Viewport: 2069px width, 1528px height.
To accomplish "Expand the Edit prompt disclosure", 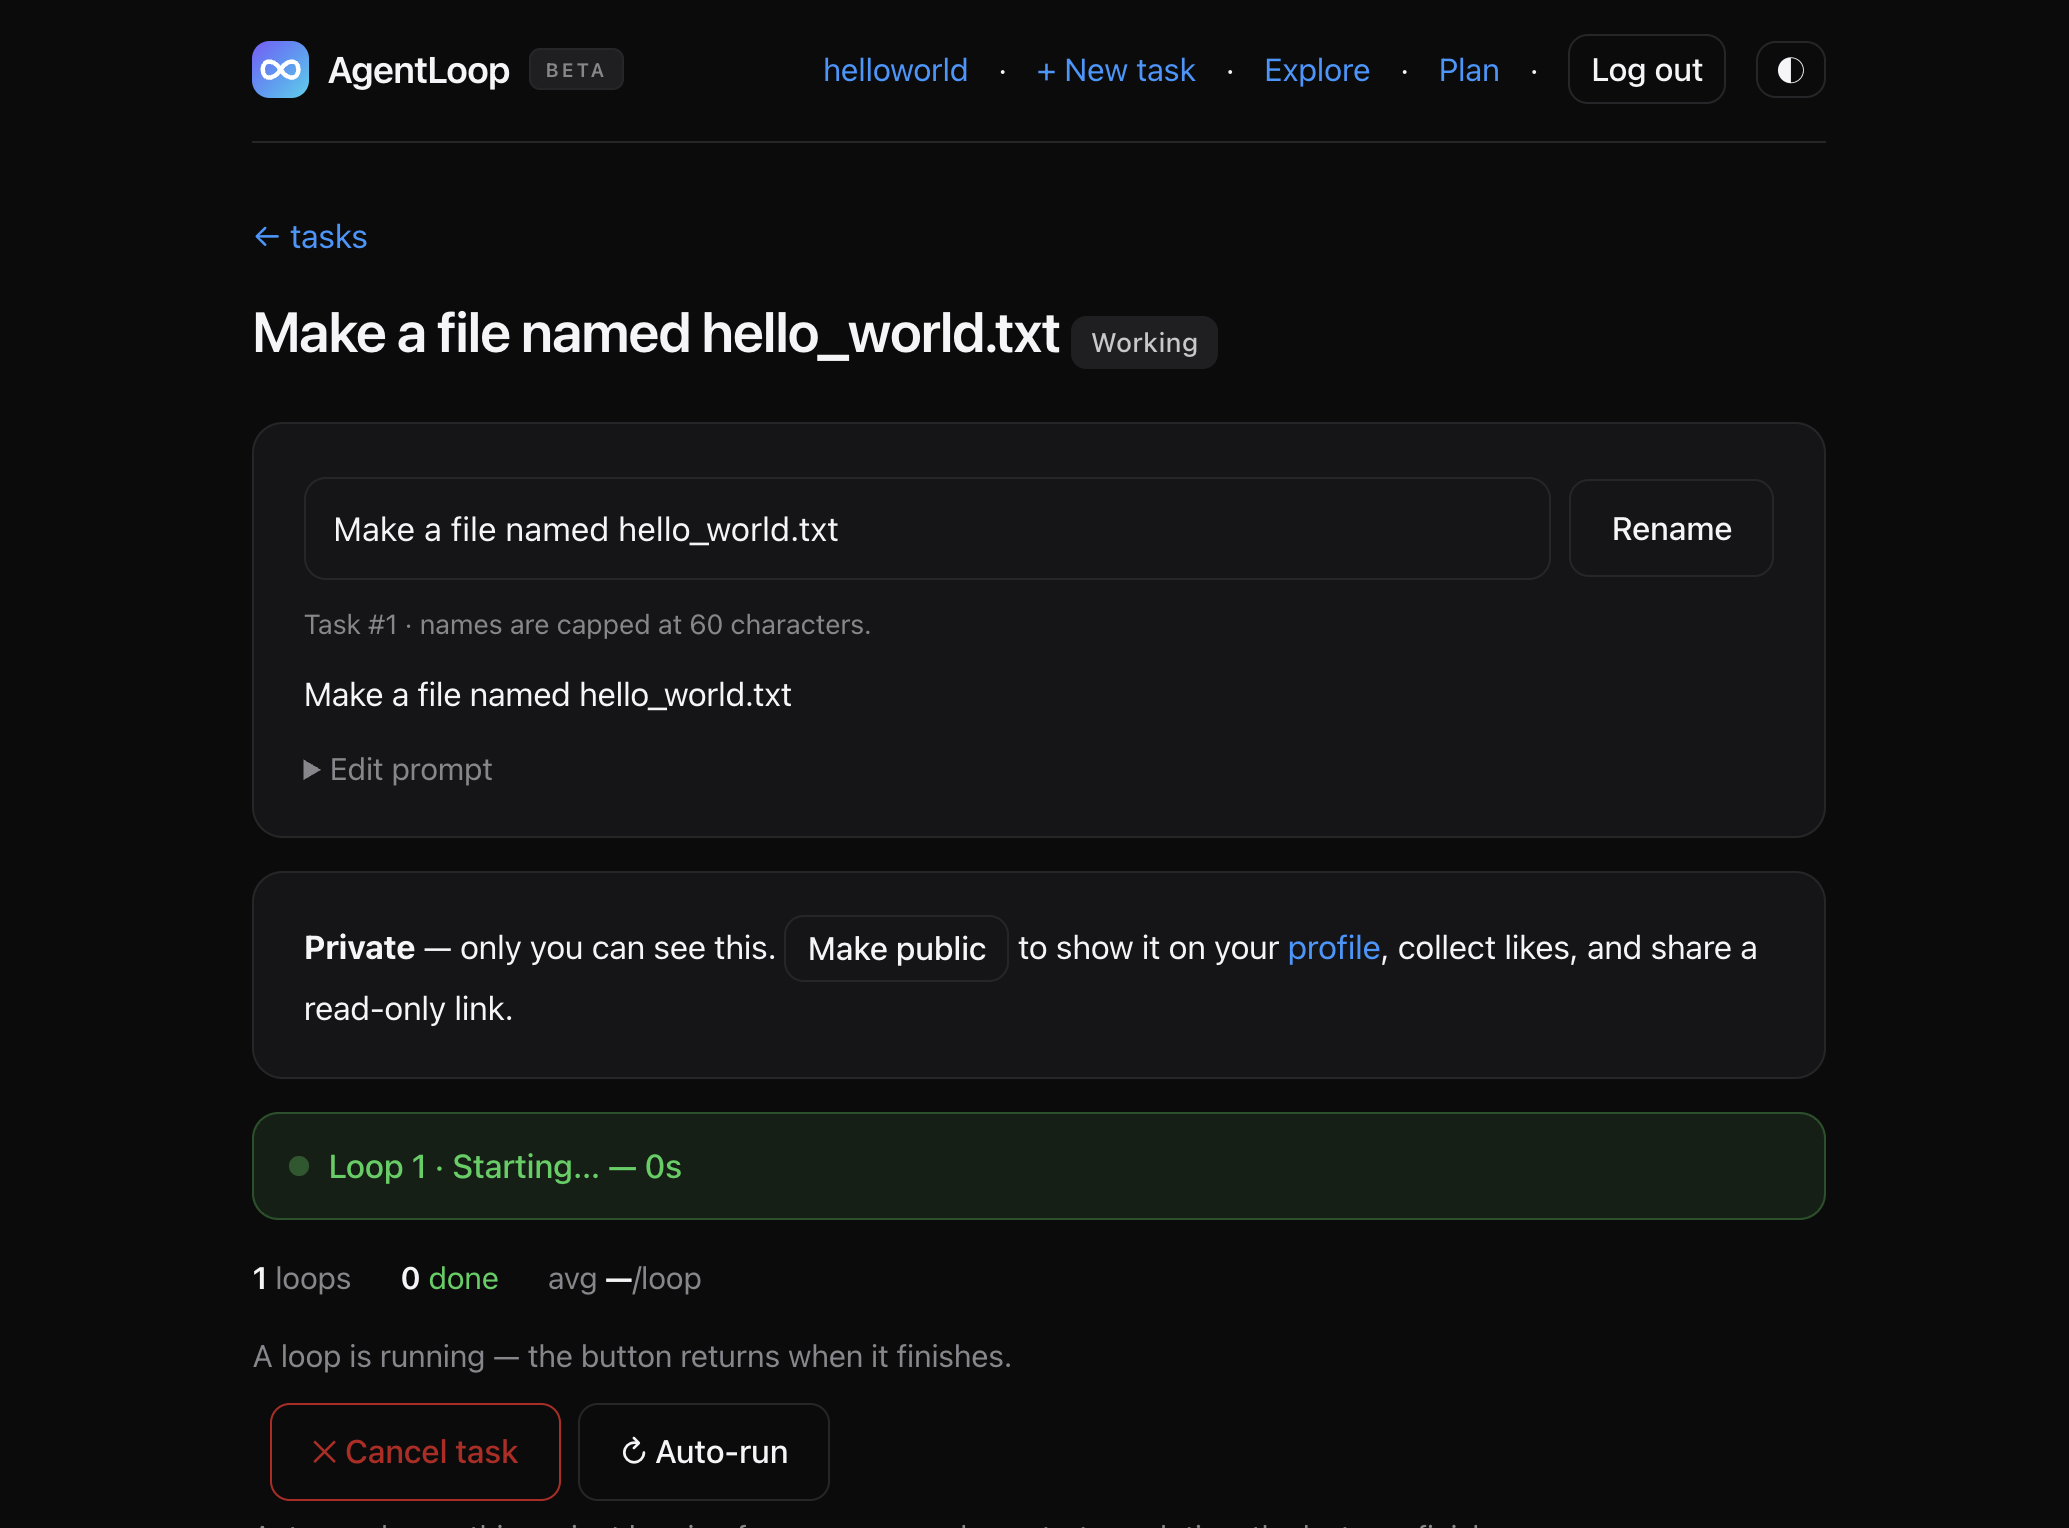I will pyautogui.click(x=398, y=769).
